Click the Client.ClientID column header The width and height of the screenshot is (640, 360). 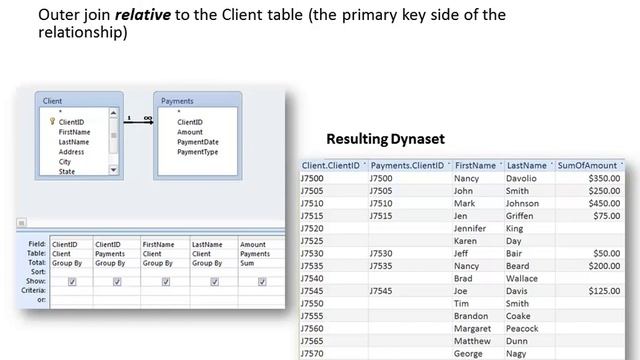click(x=333, y=165)
